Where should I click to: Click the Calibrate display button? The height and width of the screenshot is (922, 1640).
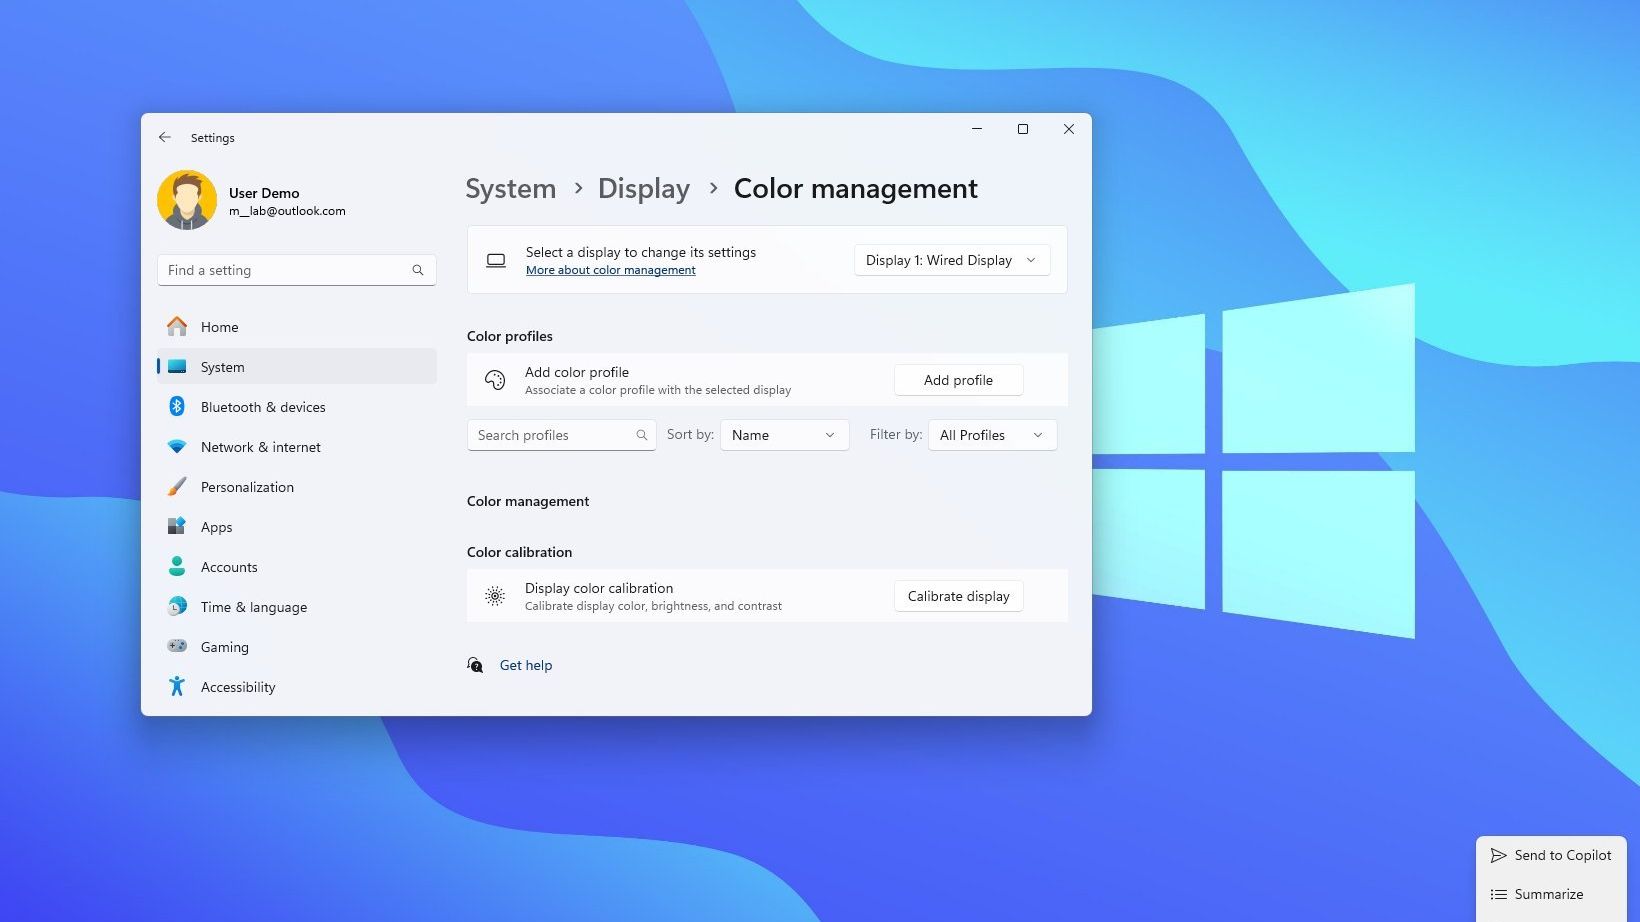[x=958, y=596]
